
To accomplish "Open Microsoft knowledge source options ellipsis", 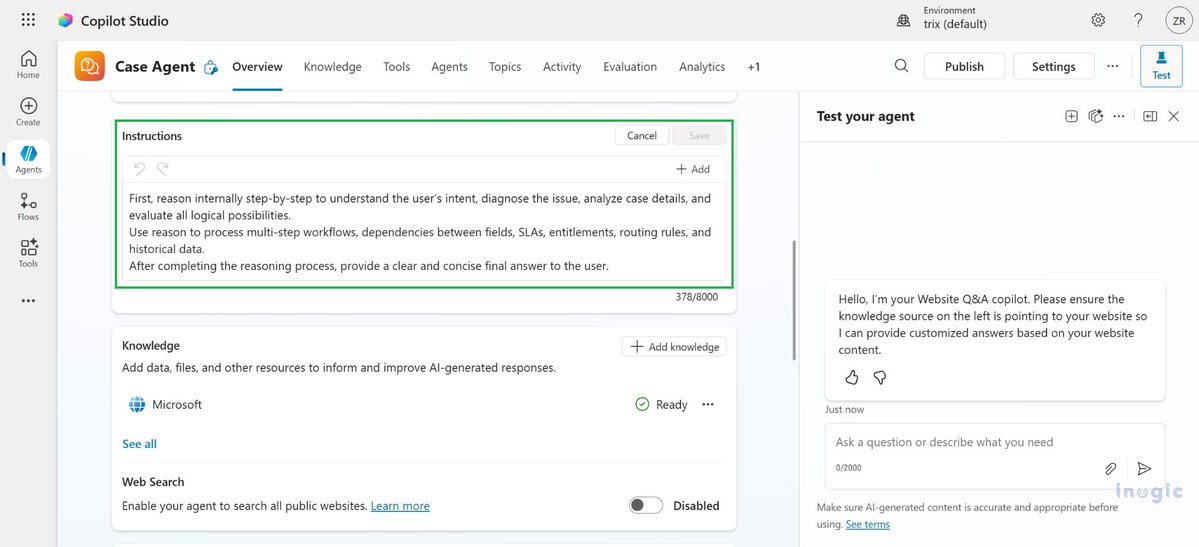I will pos(708,405).
